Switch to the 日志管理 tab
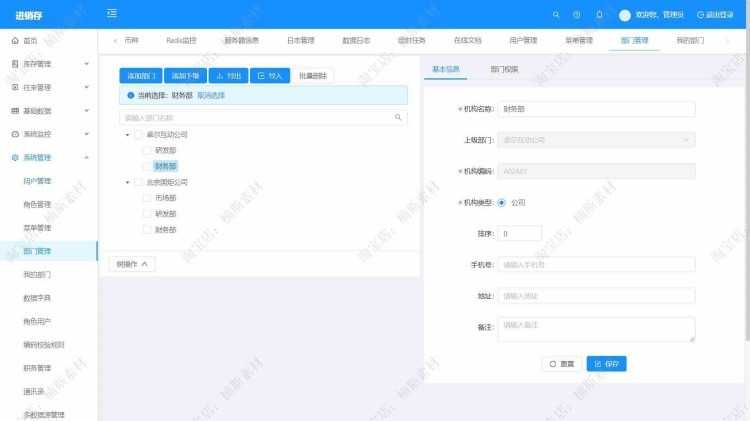The height and width of the screenshot is (421, 750). point(300,41)
